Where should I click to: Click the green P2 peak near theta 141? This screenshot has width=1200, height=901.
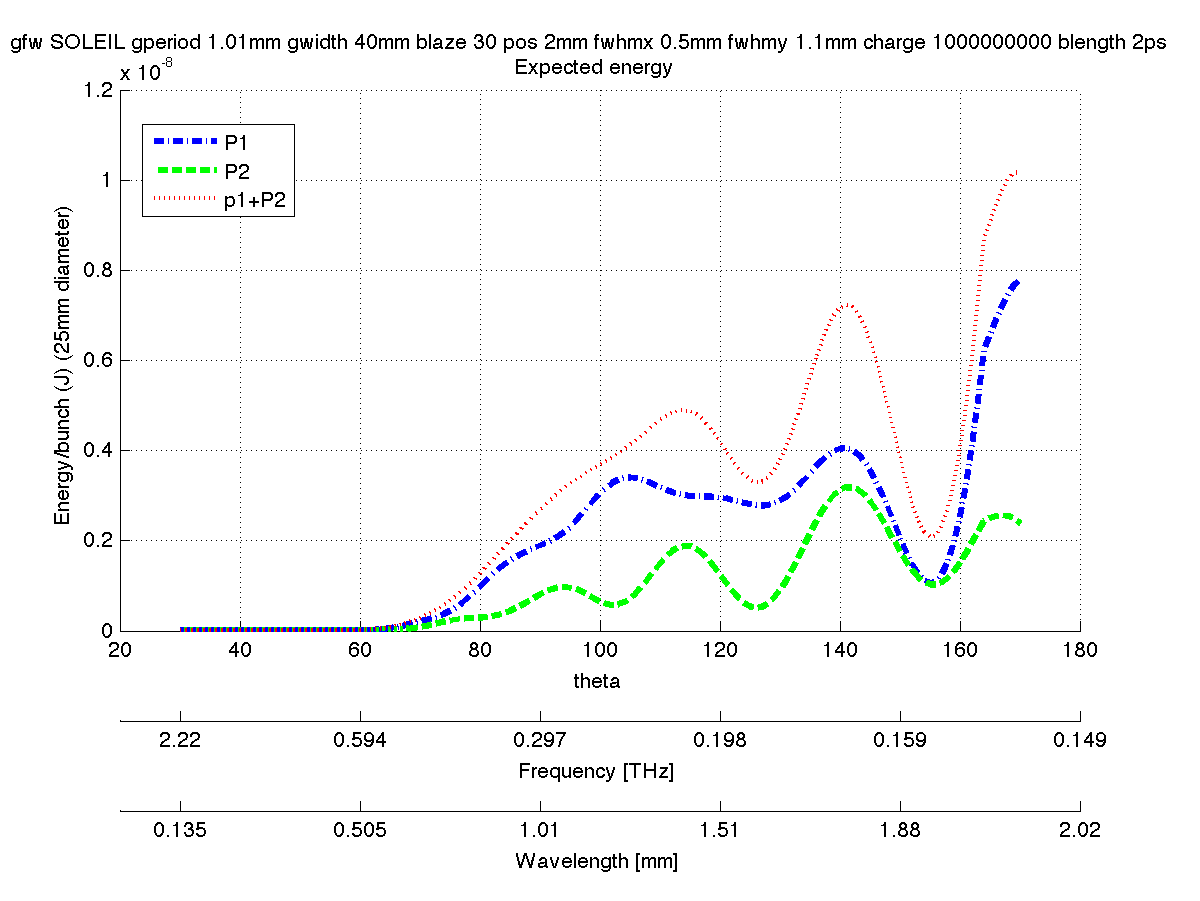(847, 487)
